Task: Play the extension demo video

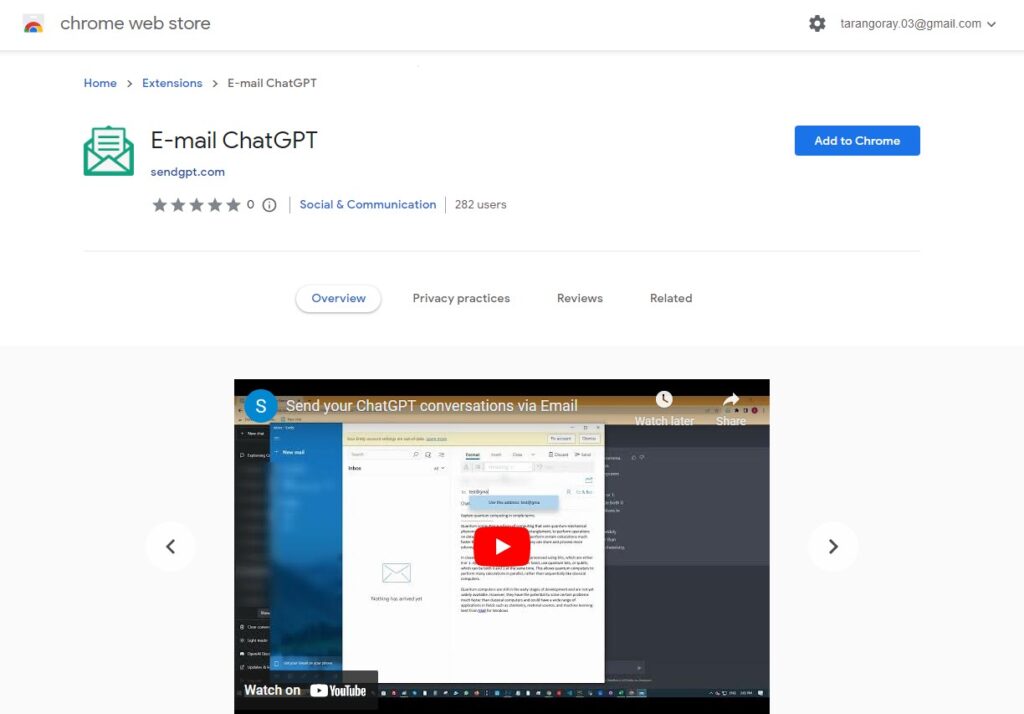Action: (x=501, y=546)
